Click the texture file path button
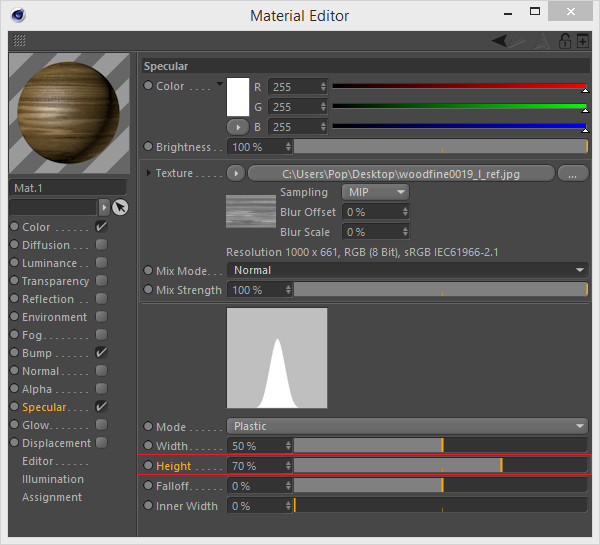Viewport: 600px width, 545px height. coord(402,173)
